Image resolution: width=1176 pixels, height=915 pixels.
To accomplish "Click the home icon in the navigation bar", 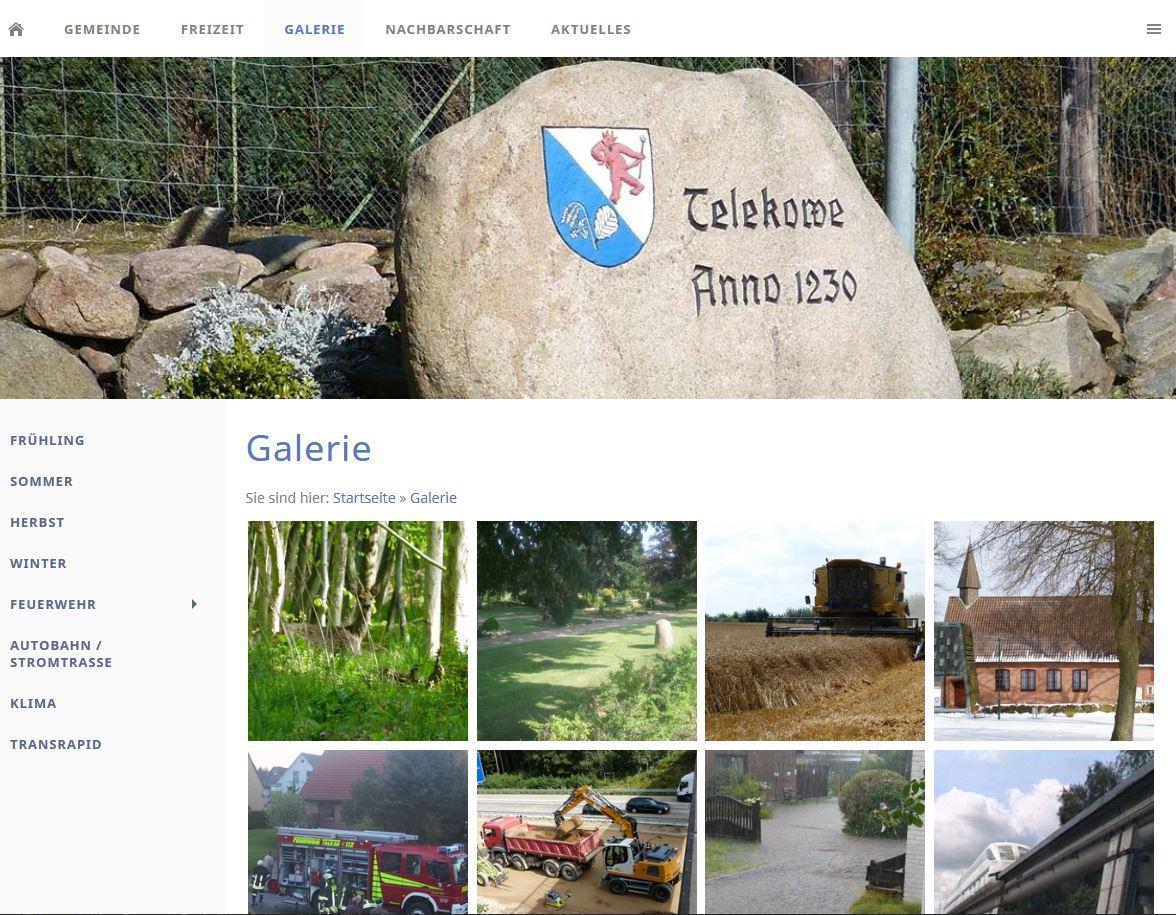I will 16,29.
